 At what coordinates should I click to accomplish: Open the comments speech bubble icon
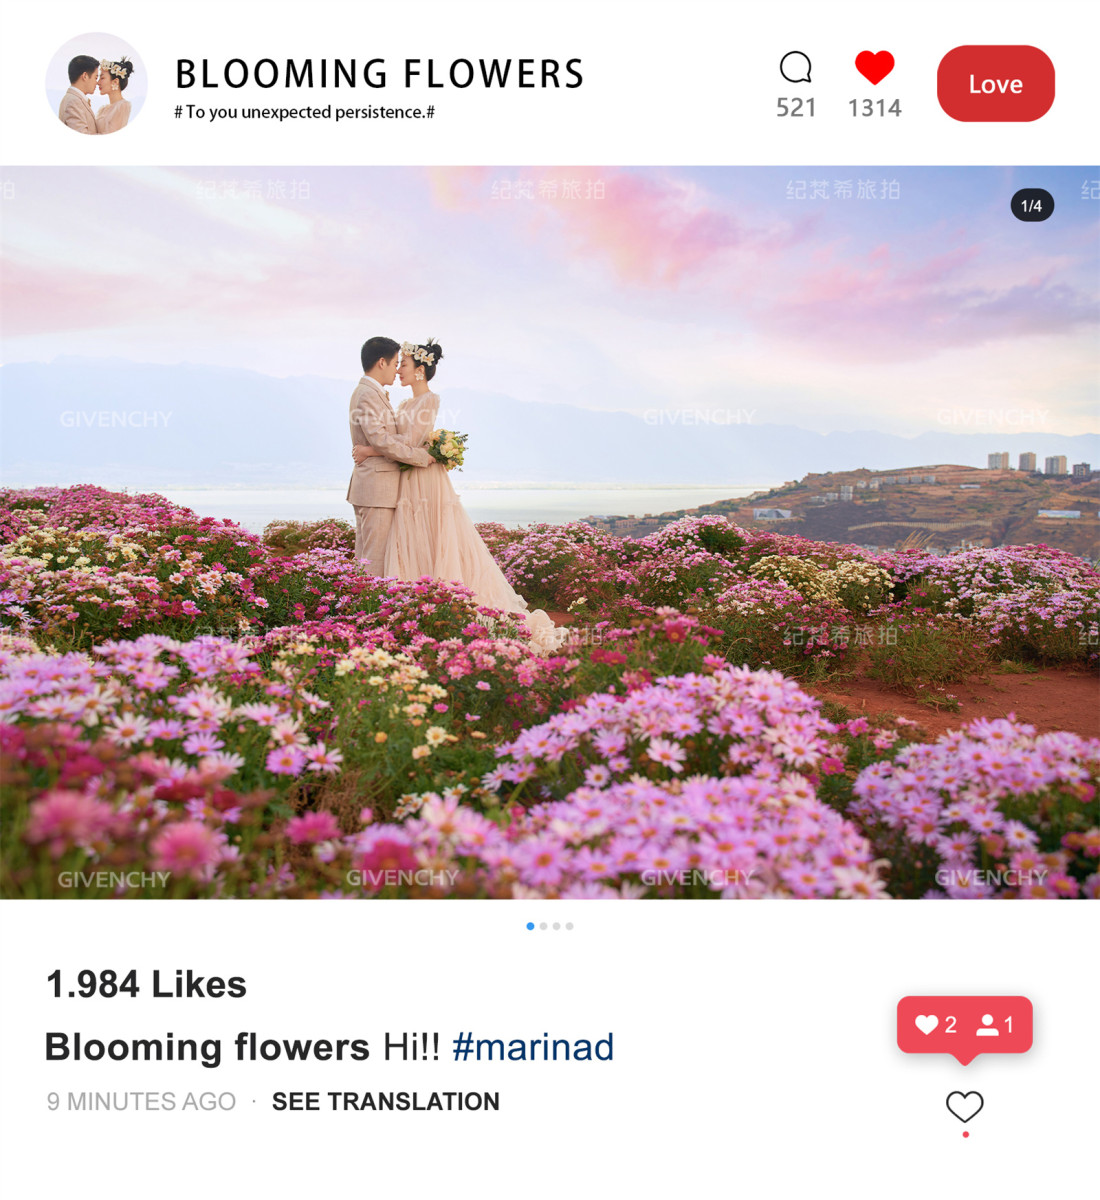pos(796,68)
